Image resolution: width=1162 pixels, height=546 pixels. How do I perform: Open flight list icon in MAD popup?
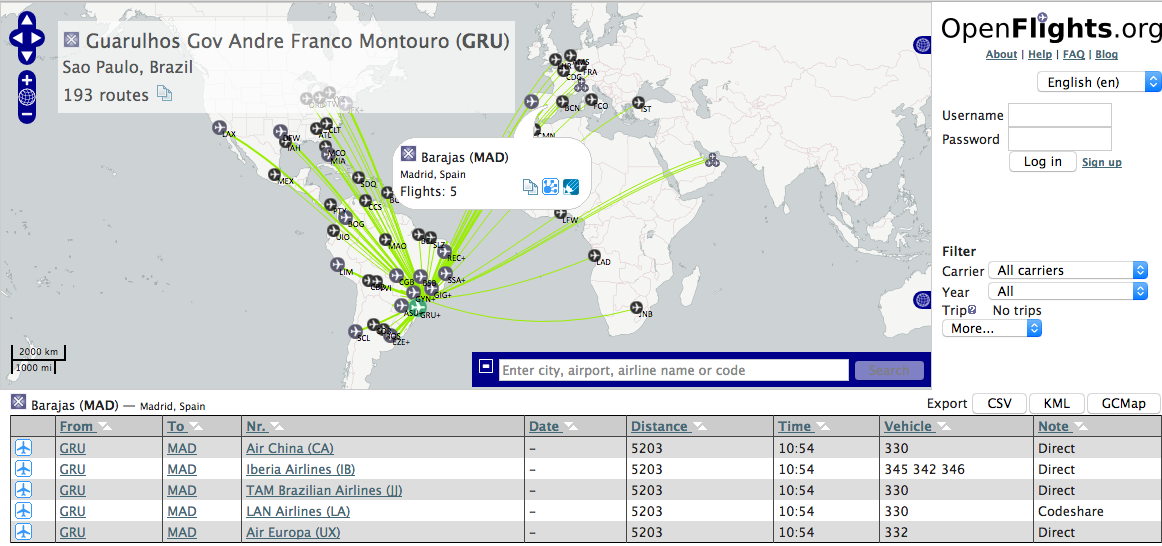530,187
